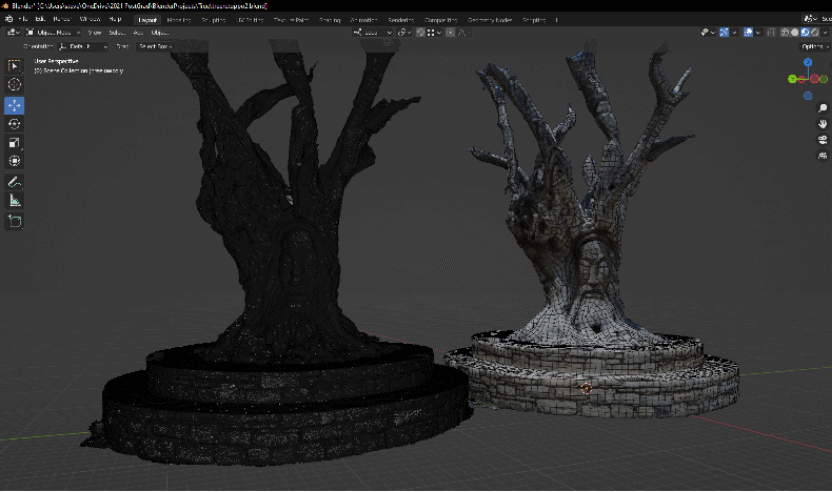Switch to the Shading workspace tab
Image resolution: width=832 pixels, height=492 pixels.
[x=330, y=20]
